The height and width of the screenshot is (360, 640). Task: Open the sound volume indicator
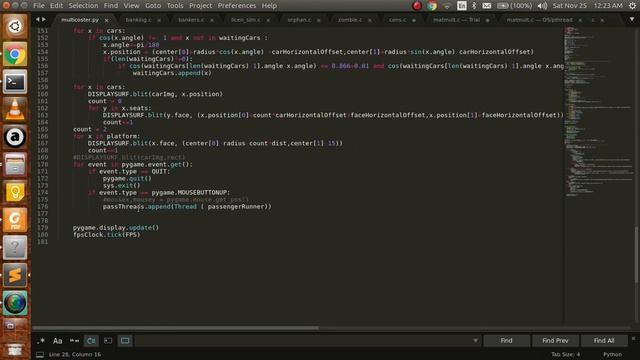tap(542, 6)
